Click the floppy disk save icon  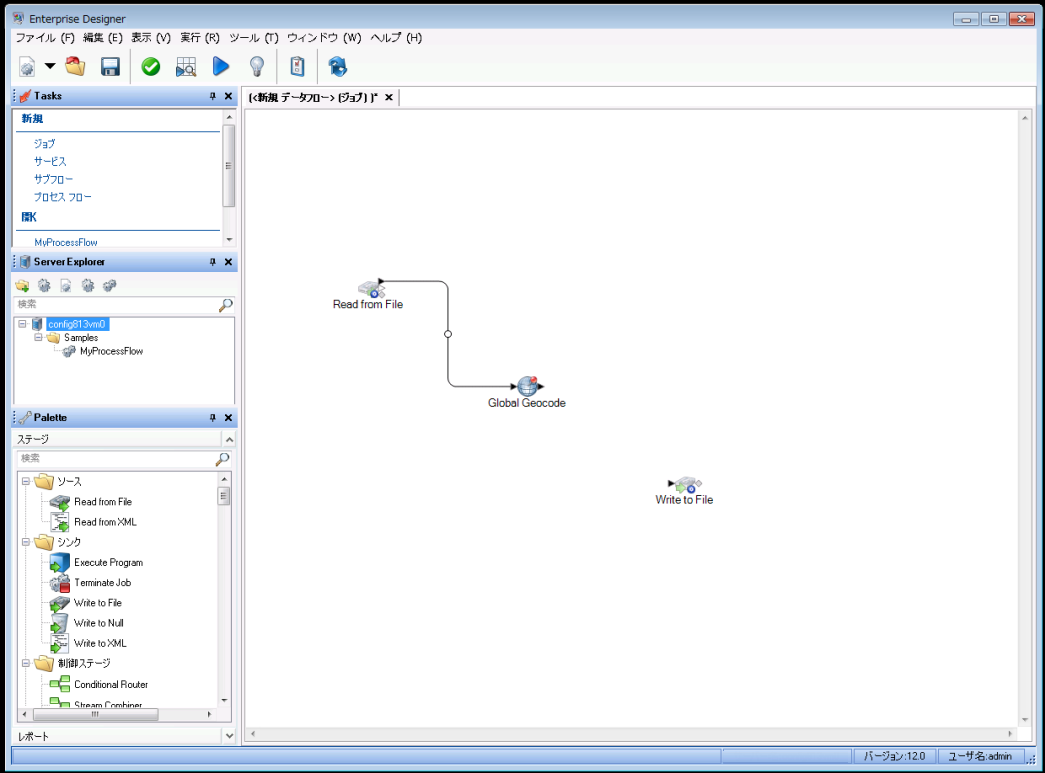click(x=110, y=67)
